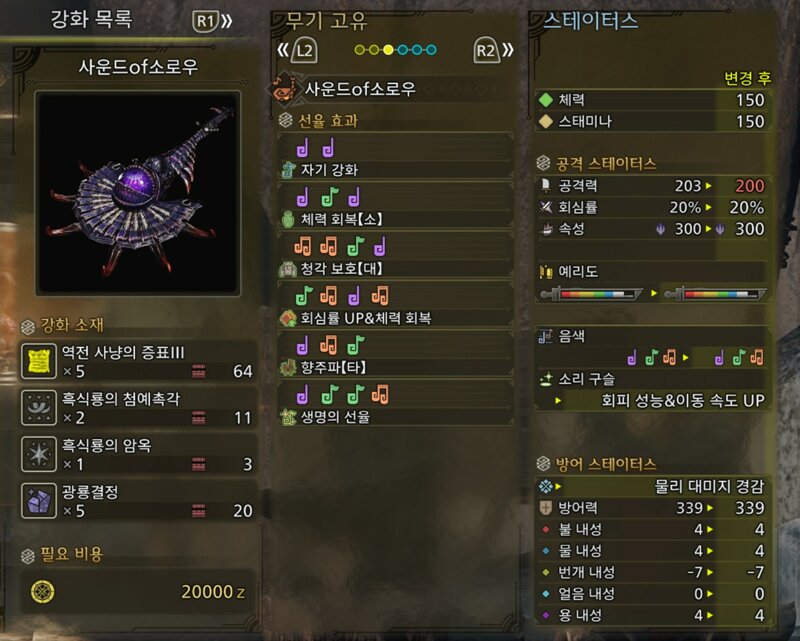Click the R1 arrows next to 강화 목록

point(212,21)
